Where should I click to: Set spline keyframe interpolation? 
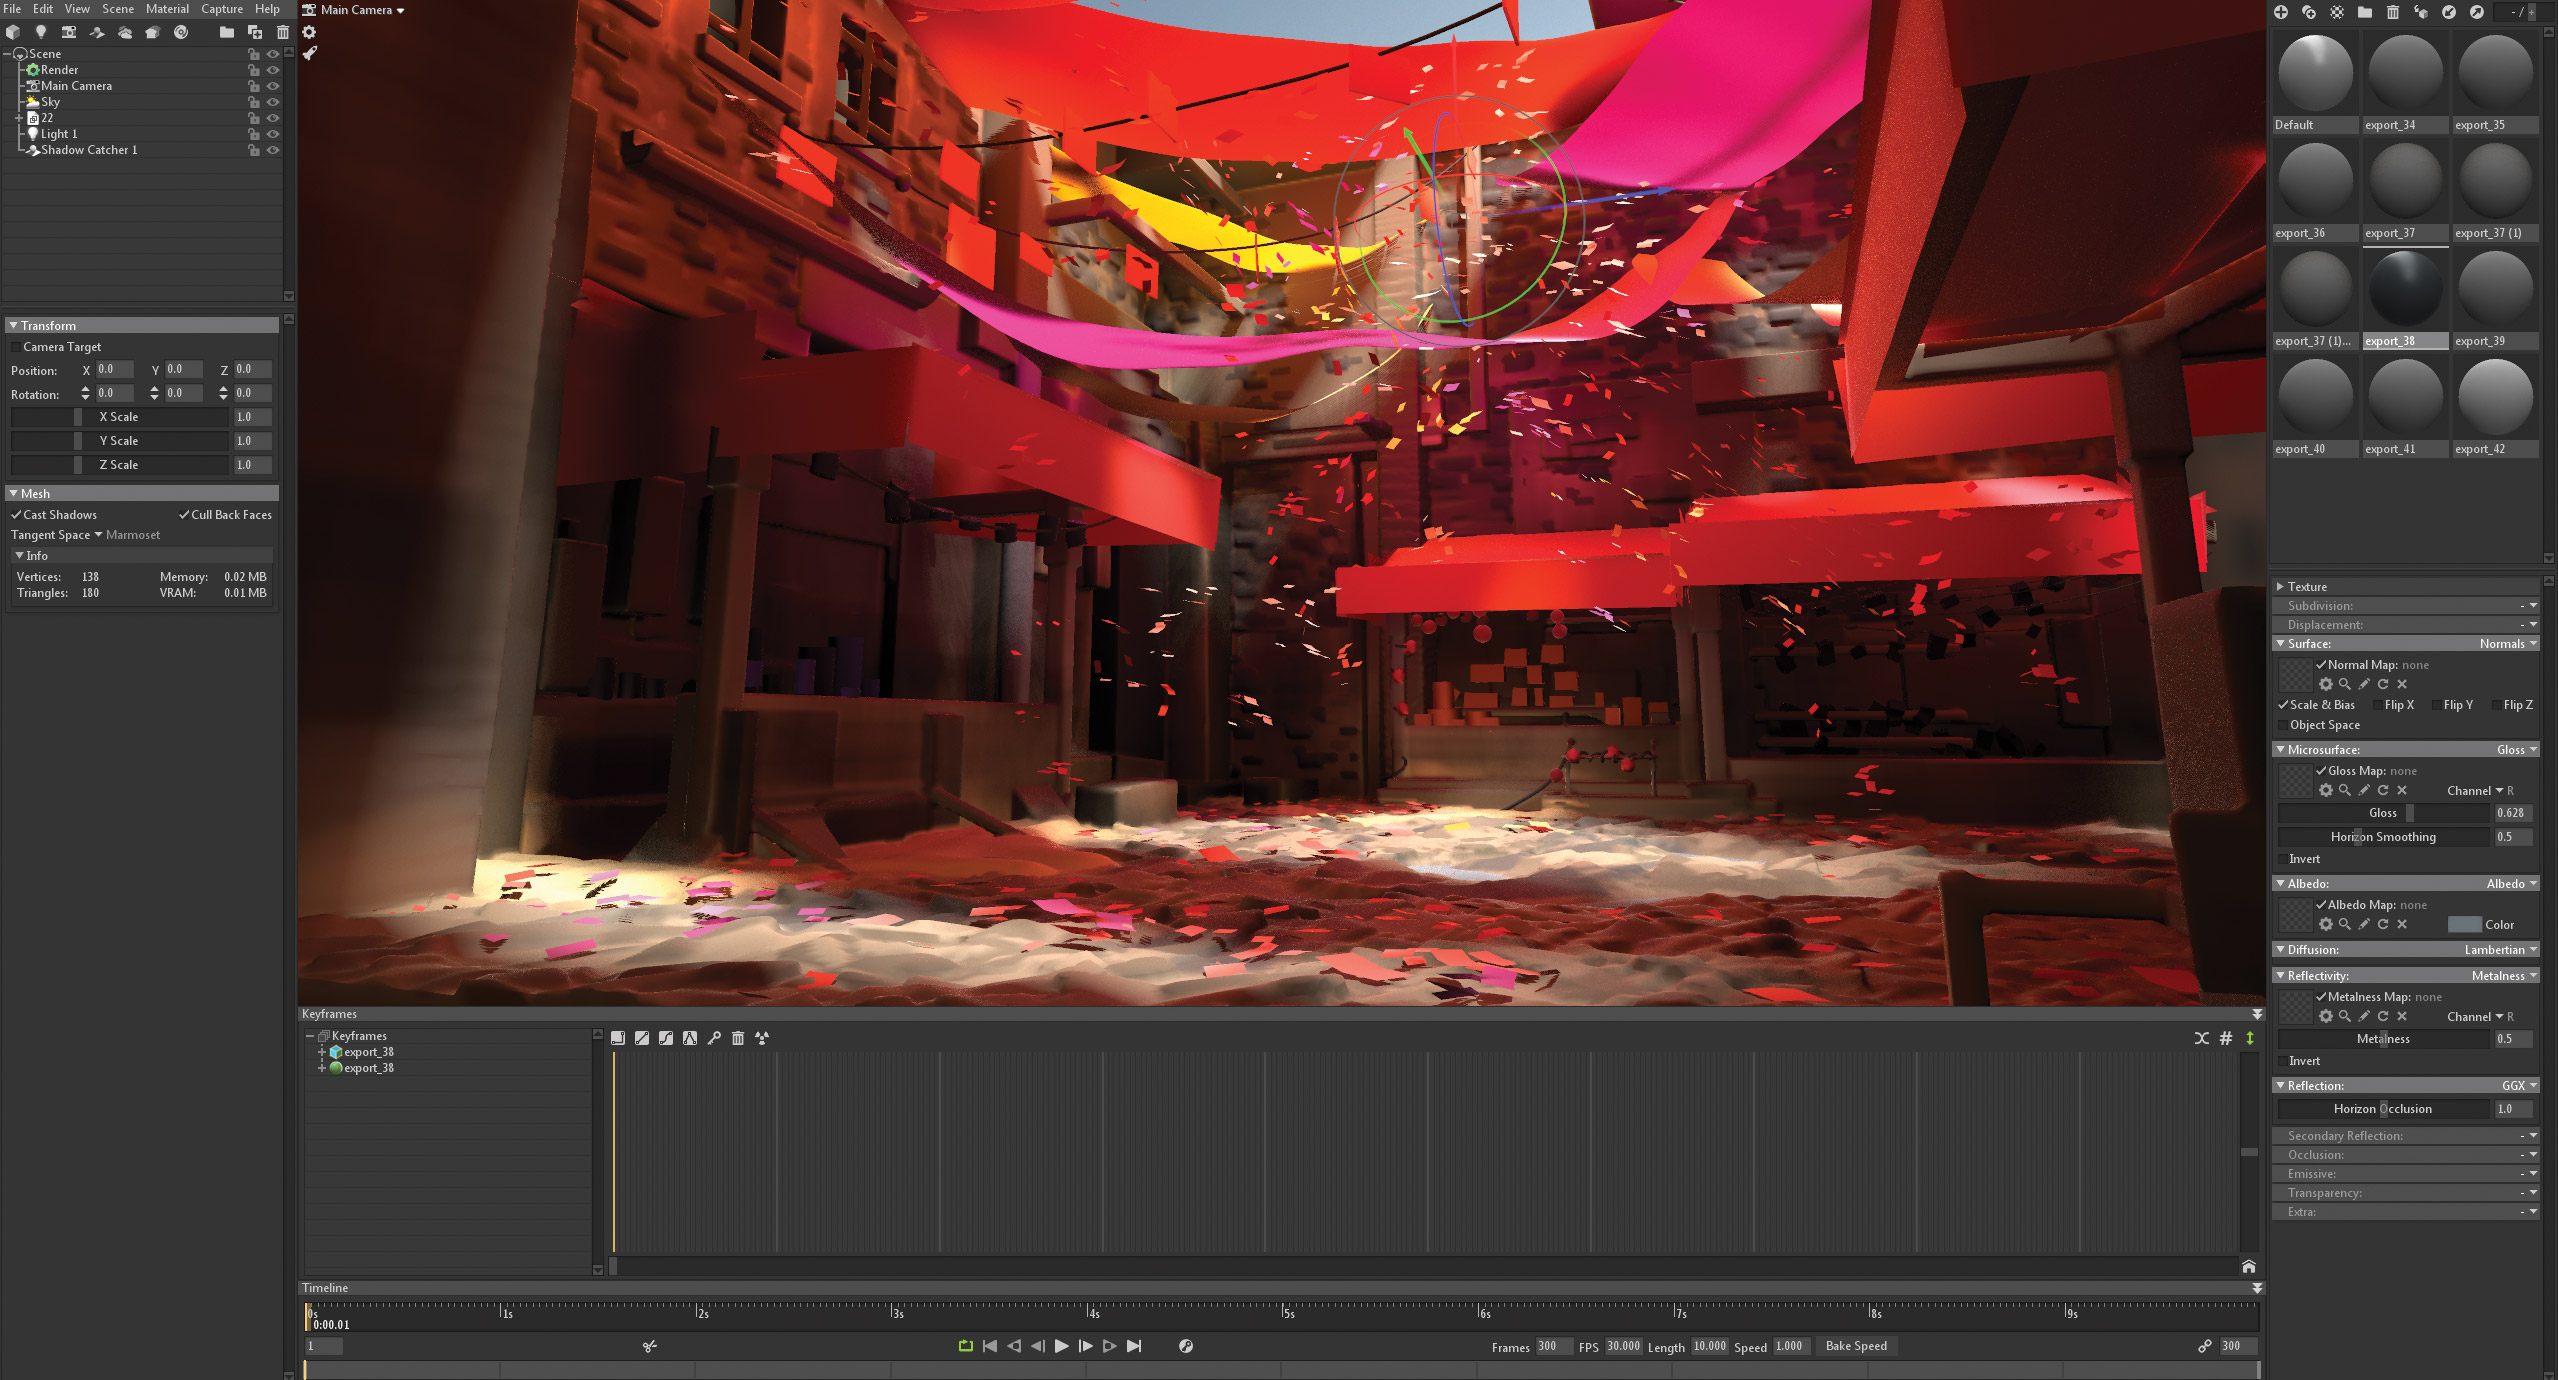666,1038
